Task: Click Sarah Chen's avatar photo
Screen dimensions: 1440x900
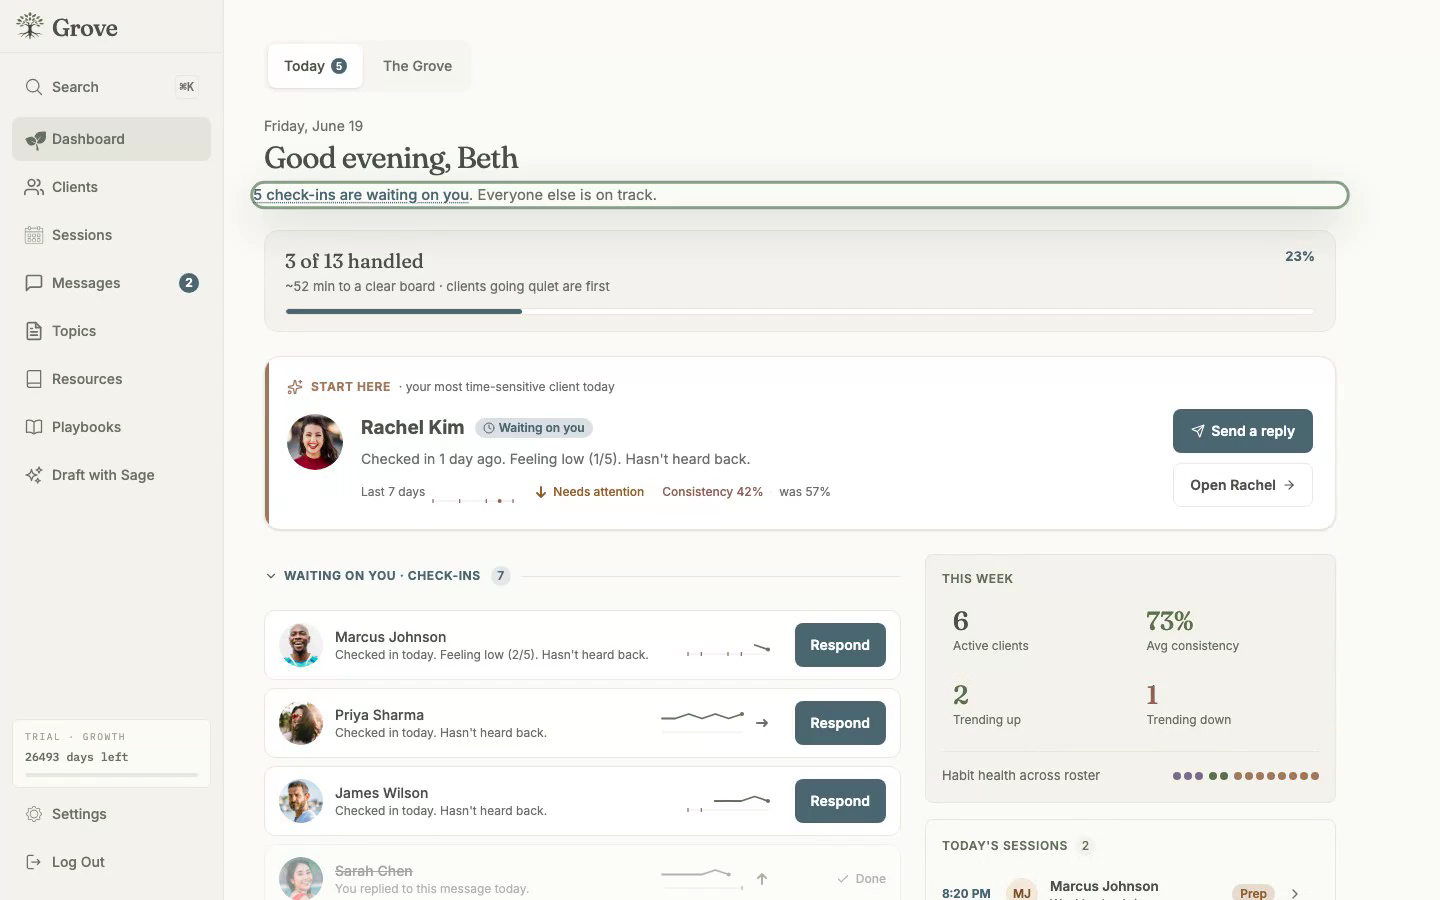Action: [300, 878]
